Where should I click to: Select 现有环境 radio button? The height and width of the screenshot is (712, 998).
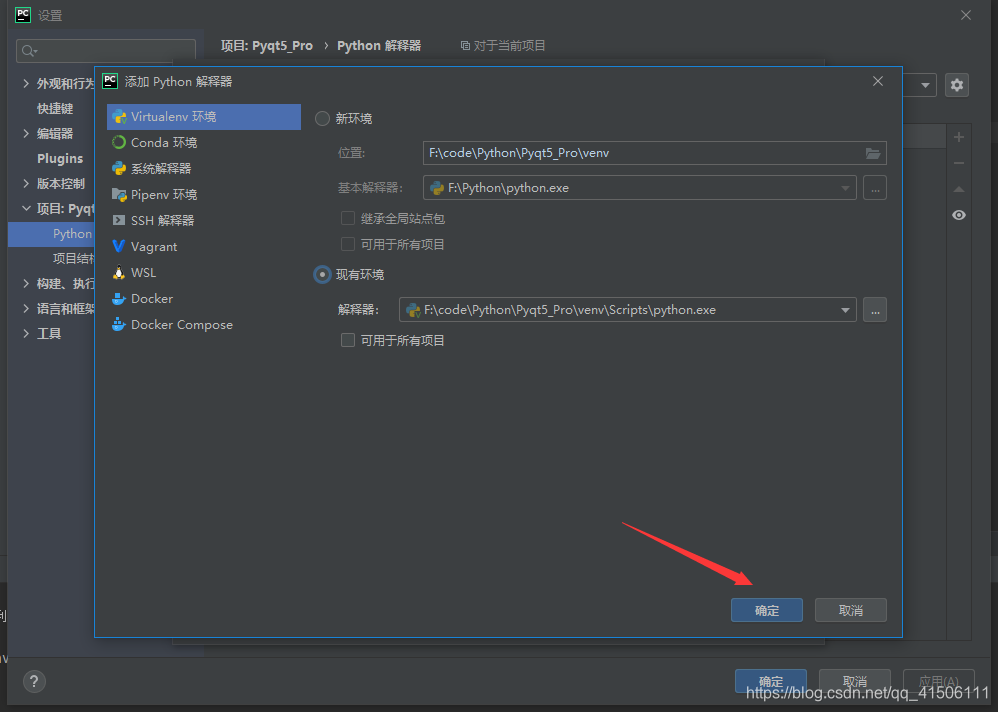pyautogui.click(x=323, y=275)
